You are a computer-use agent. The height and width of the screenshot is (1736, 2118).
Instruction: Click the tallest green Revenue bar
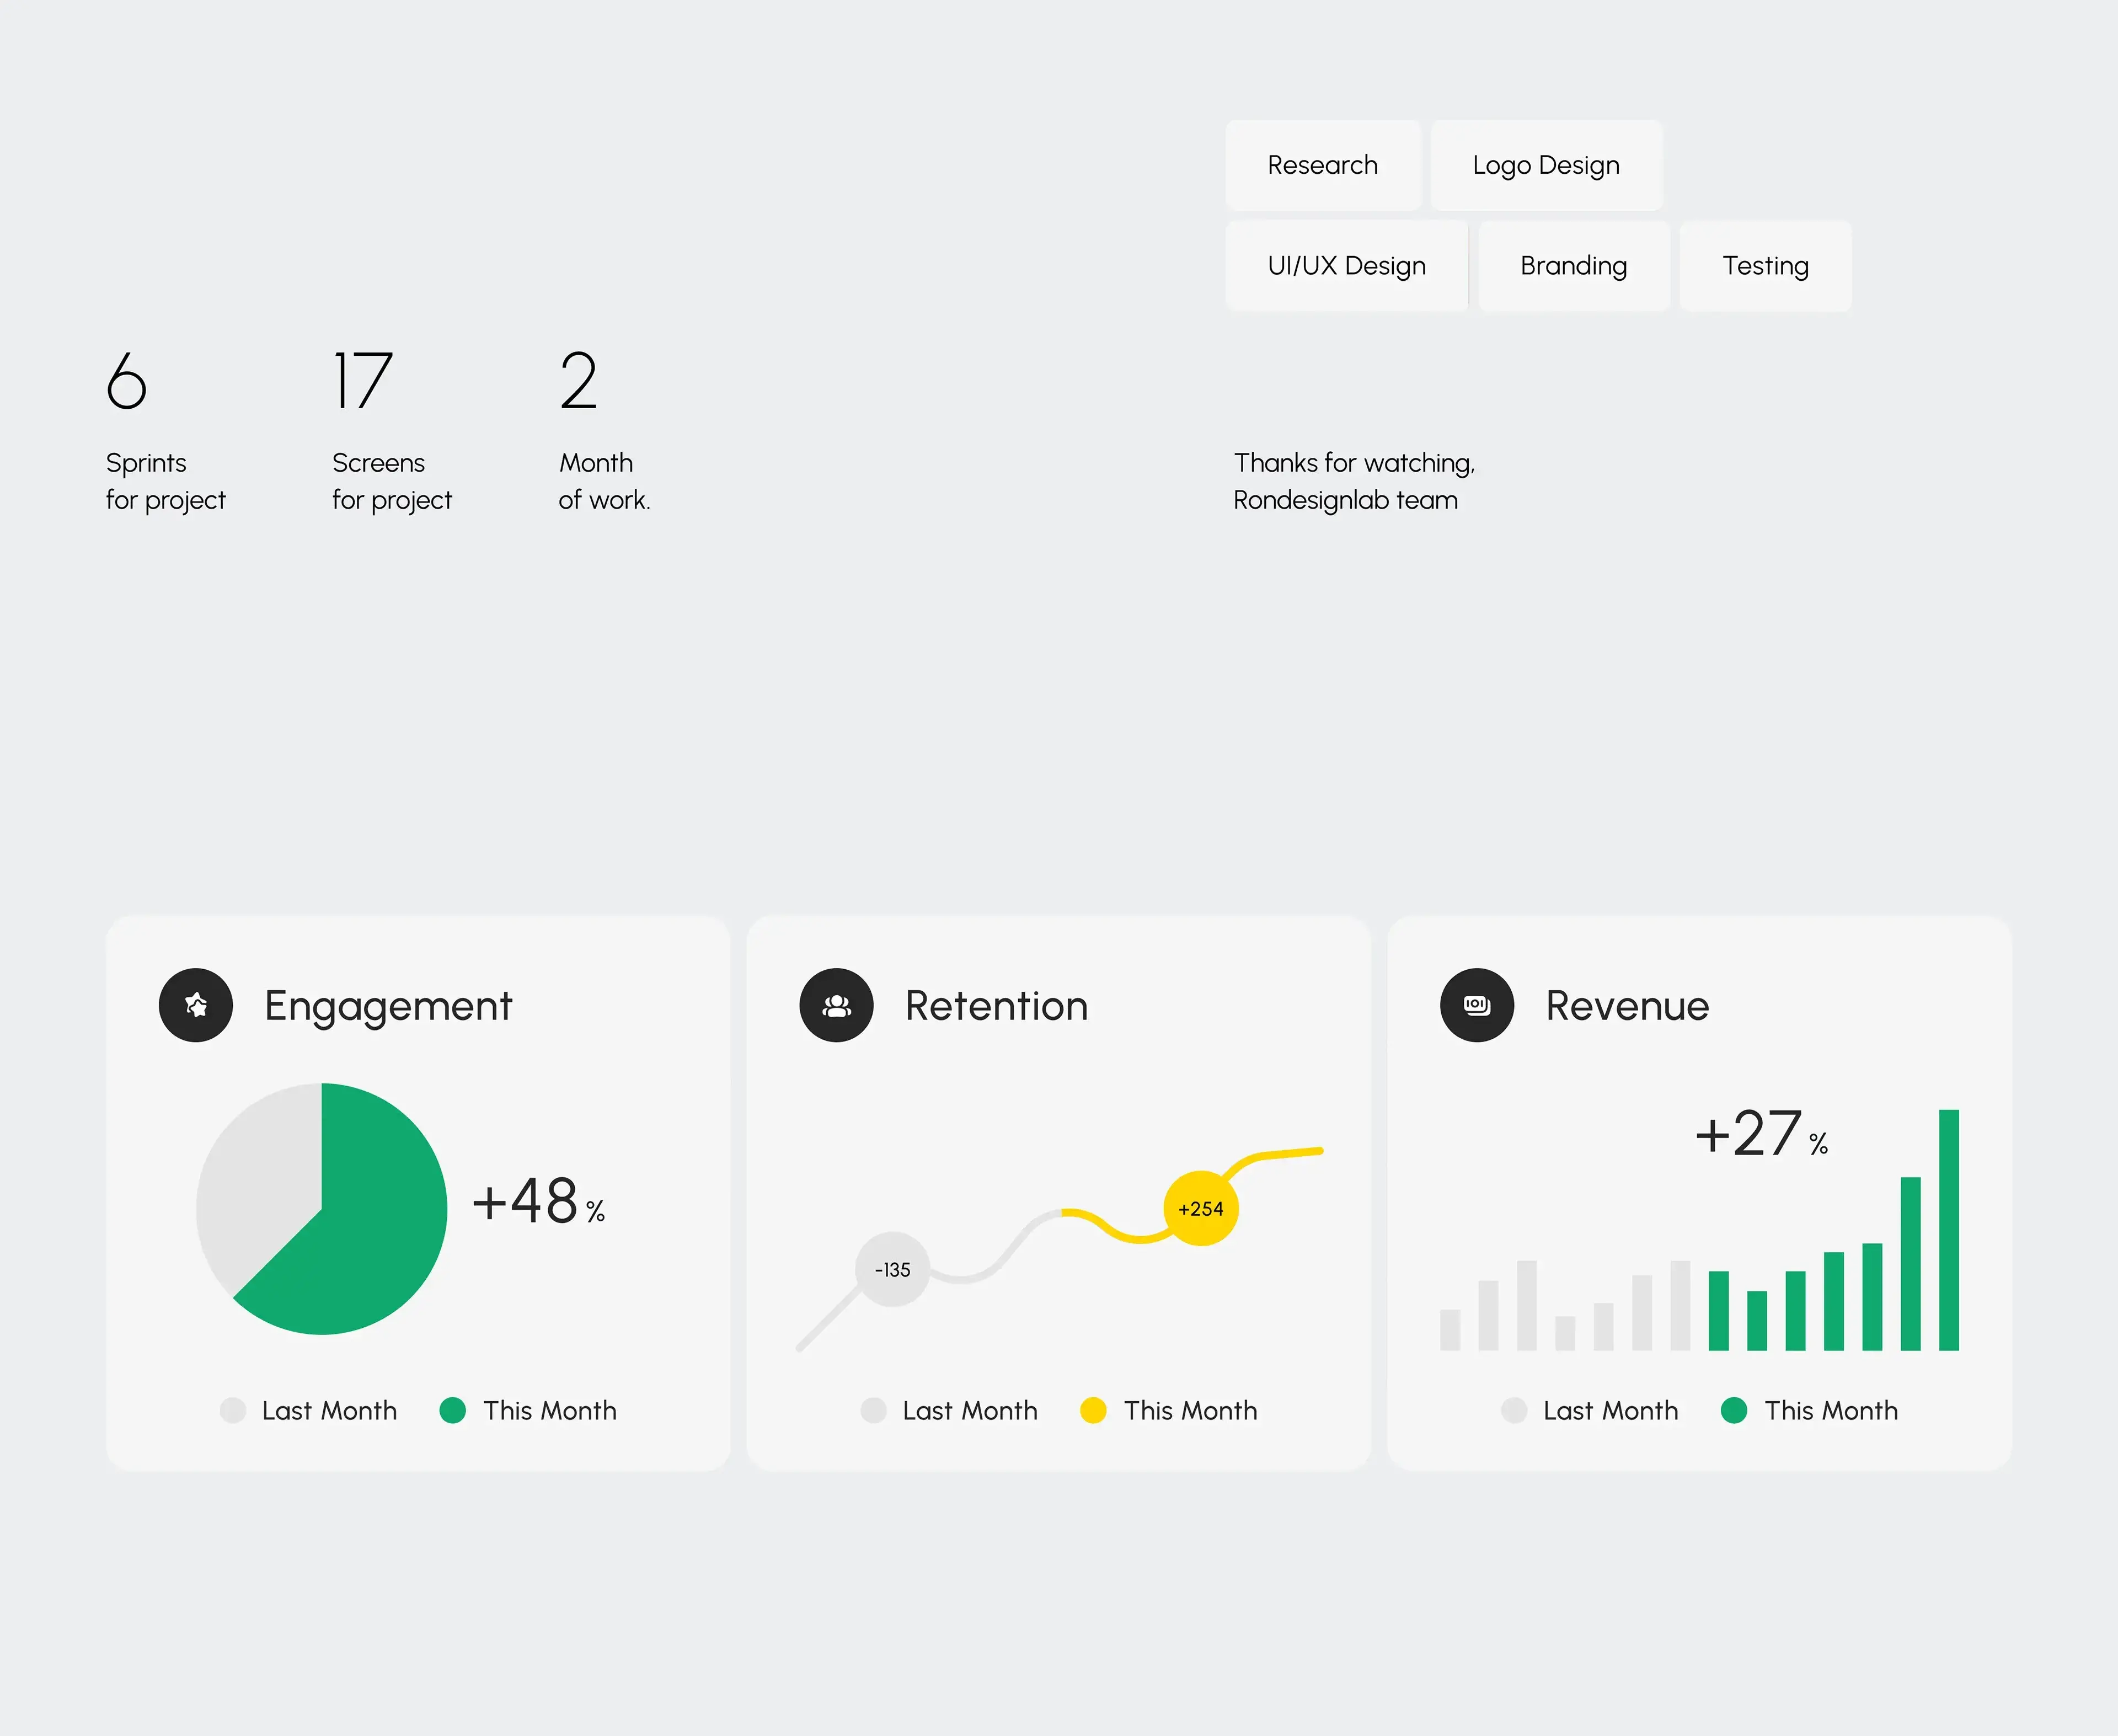(1948, 1230)
